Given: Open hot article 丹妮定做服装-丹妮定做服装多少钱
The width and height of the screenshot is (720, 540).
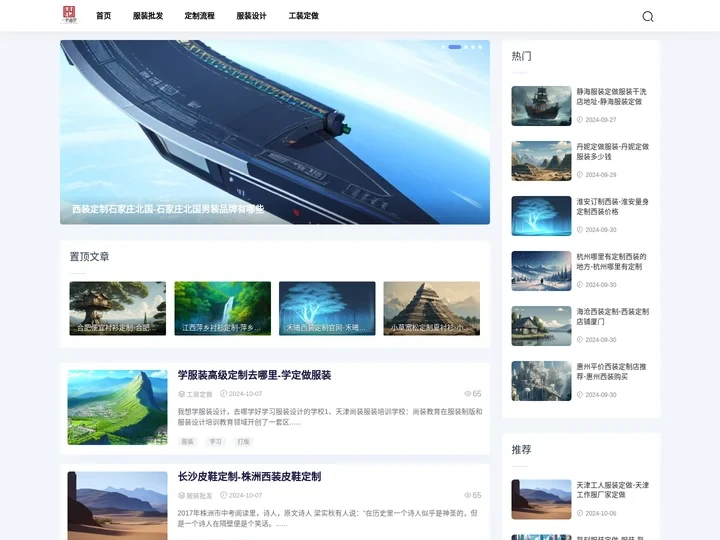Looking at the screenshot, I should coord(613,152).
